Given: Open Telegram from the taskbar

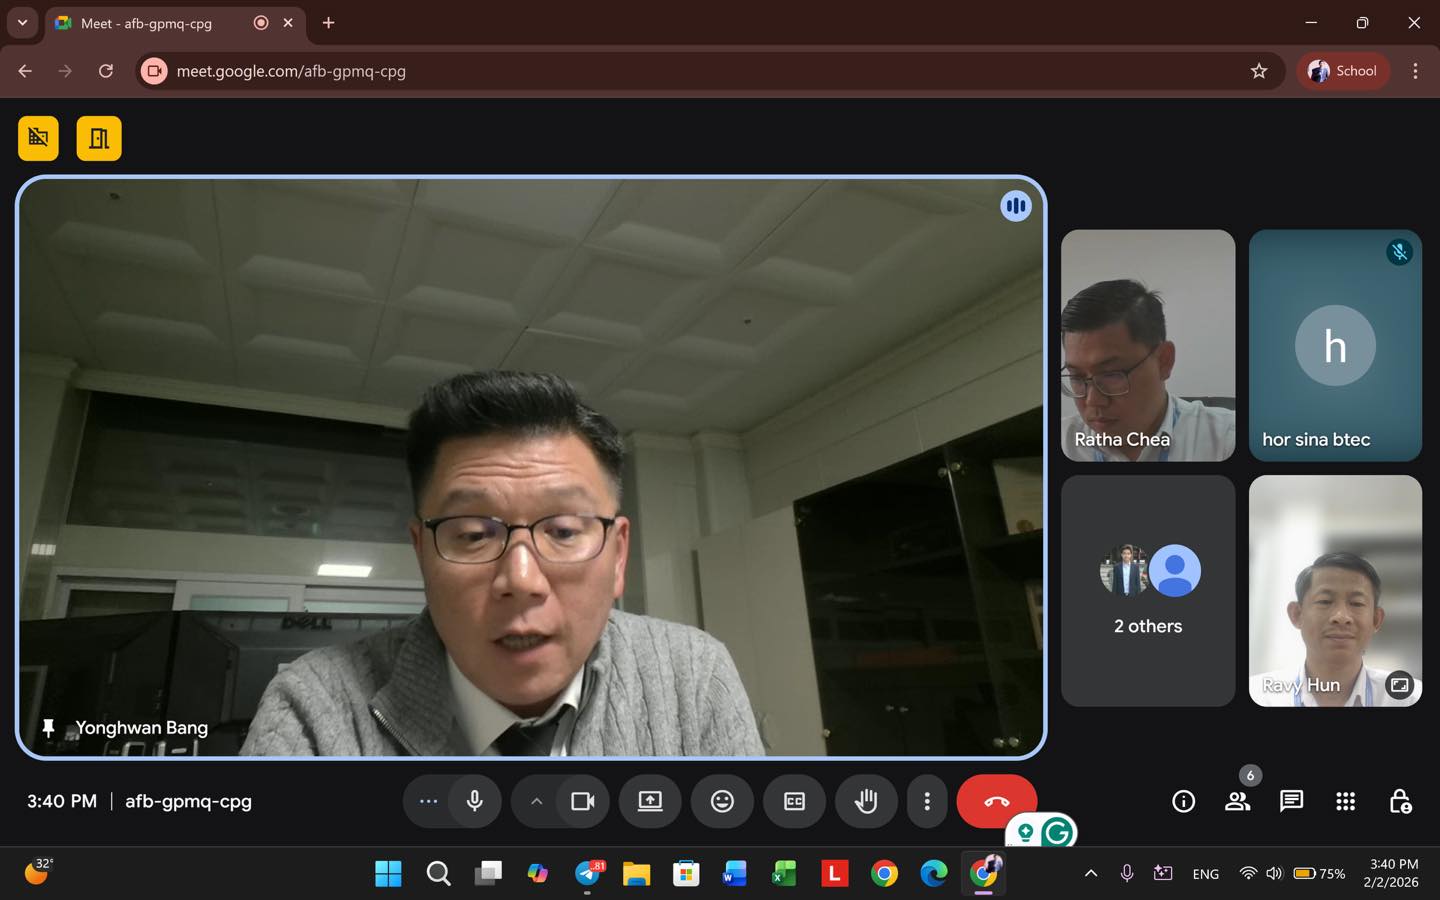Looking at the screenshot, I should [588, 873].
